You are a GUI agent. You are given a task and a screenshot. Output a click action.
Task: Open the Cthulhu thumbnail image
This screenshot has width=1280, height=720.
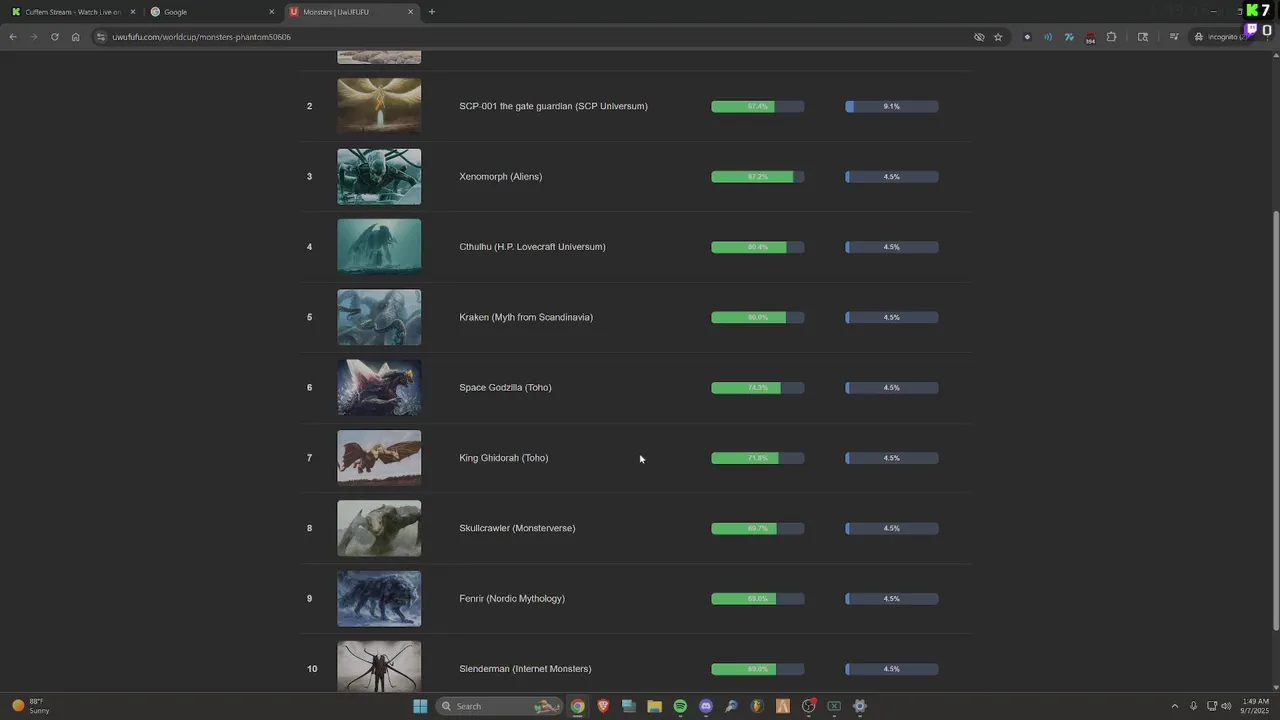(379, 247)
